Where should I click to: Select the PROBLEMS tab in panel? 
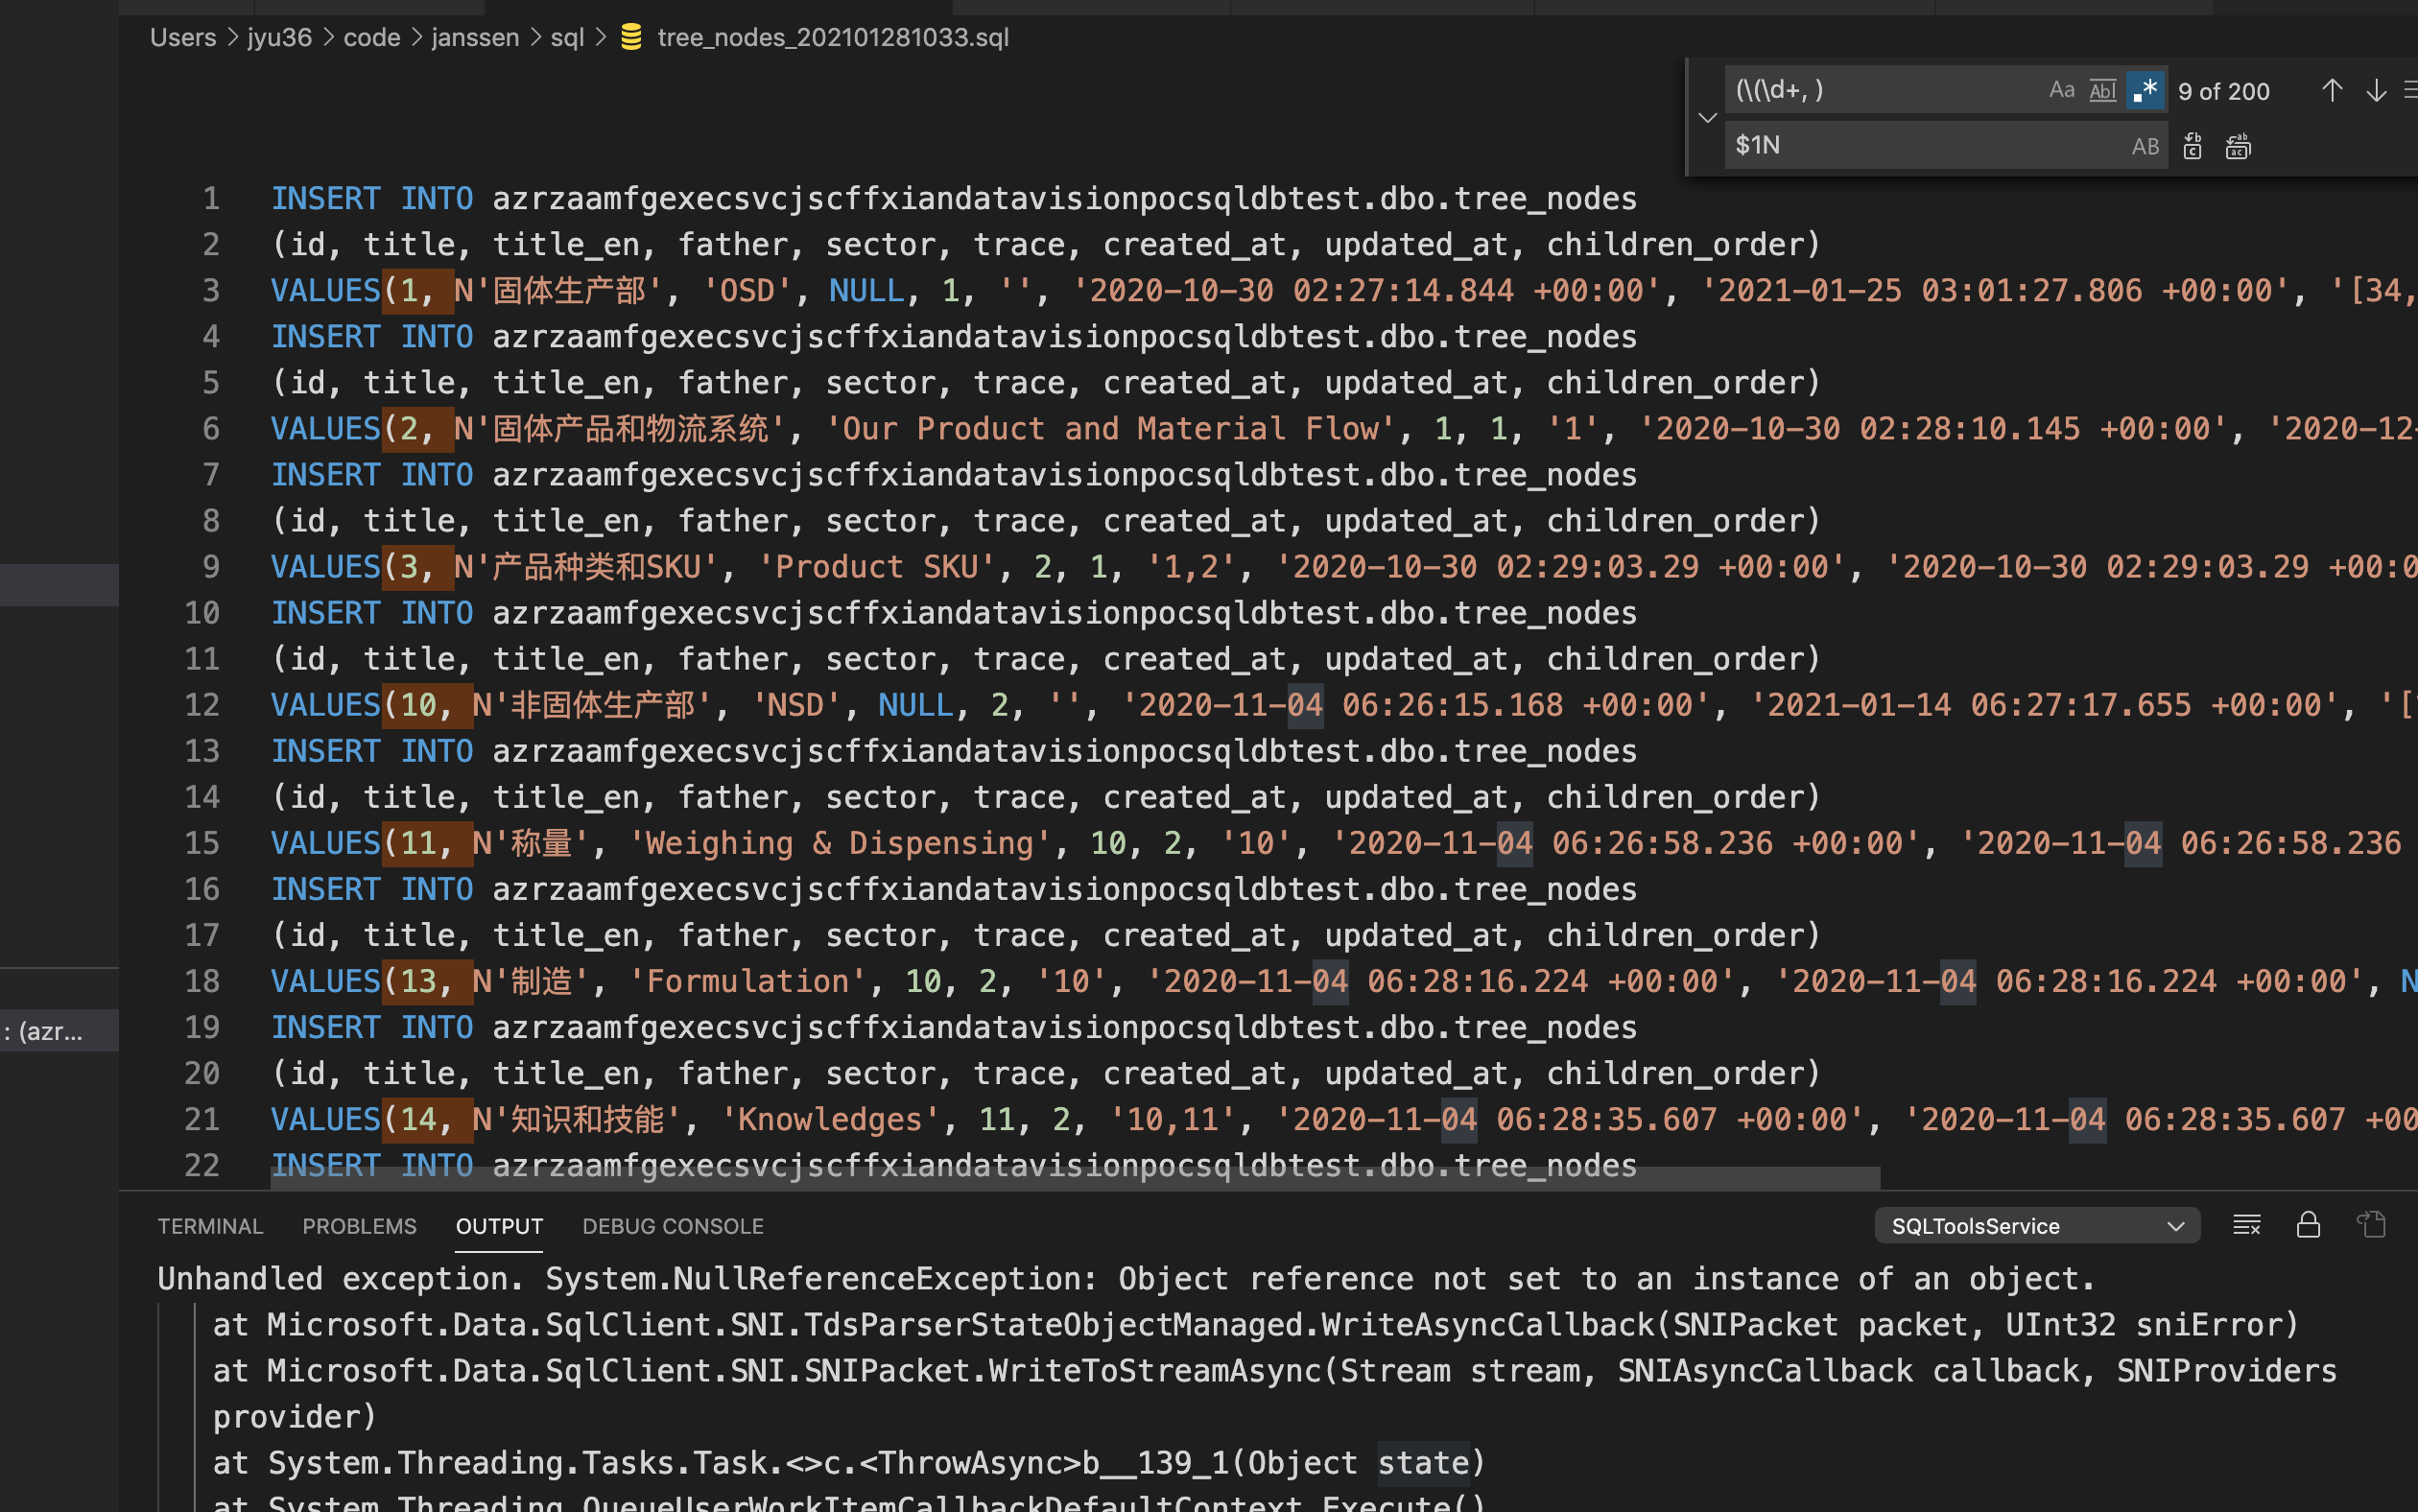(359, 1226)
